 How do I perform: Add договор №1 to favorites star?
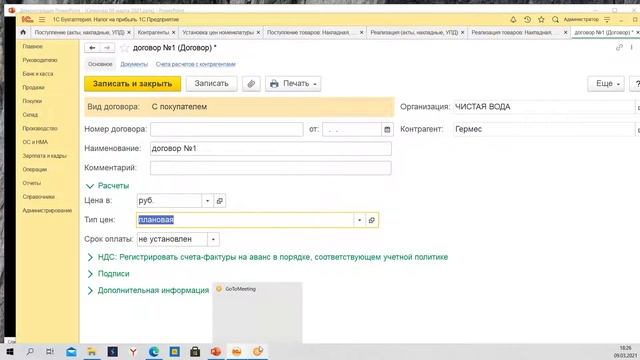[124, 48]
